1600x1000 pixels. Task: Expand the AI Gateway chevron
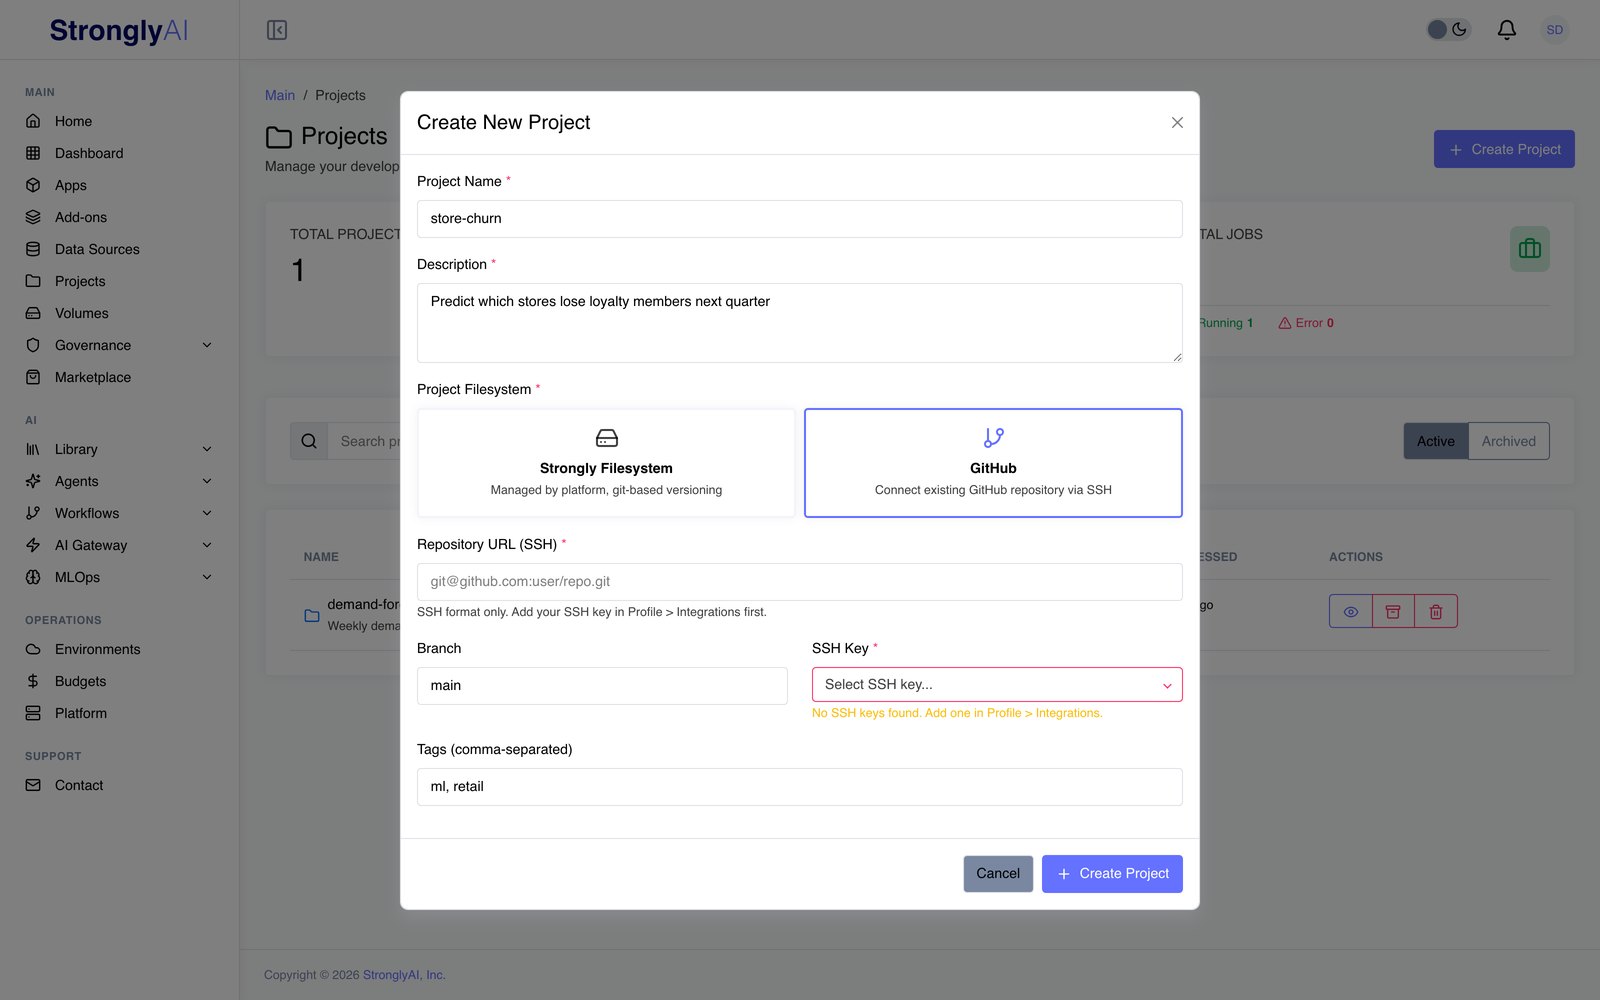pyautogui.click(x=207, y=545)
